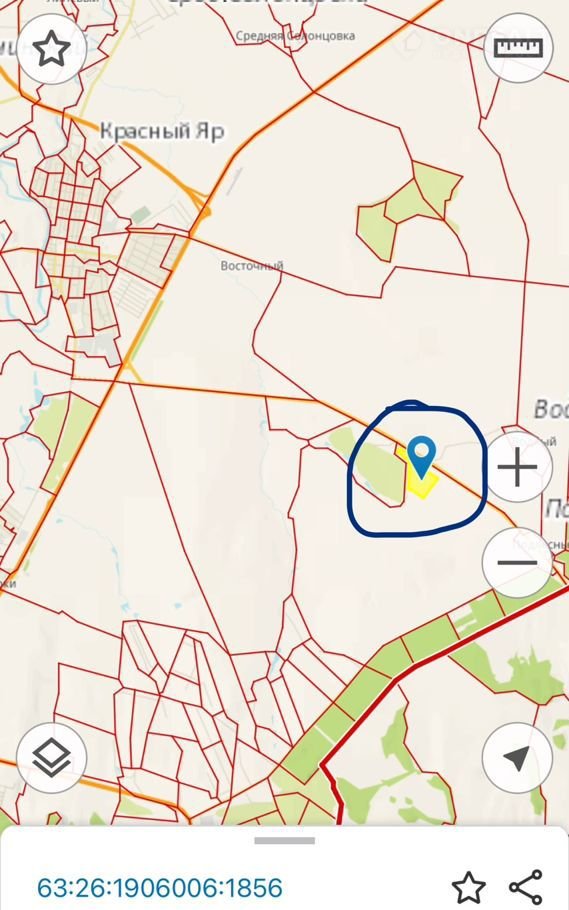
Task: Select the green strip parcel west of highway
Action: [66, 439]
